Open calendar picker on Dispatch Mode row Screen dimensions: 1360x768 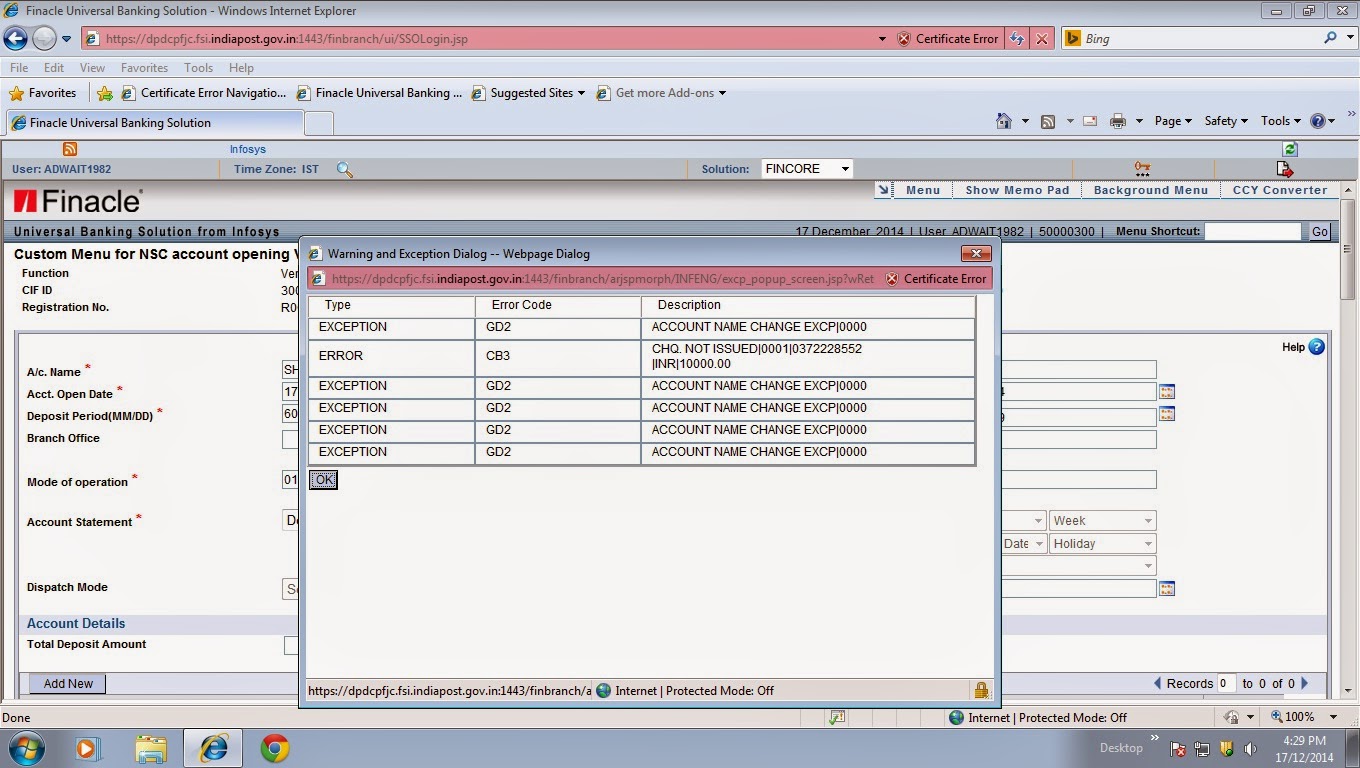pos(1167,589)
